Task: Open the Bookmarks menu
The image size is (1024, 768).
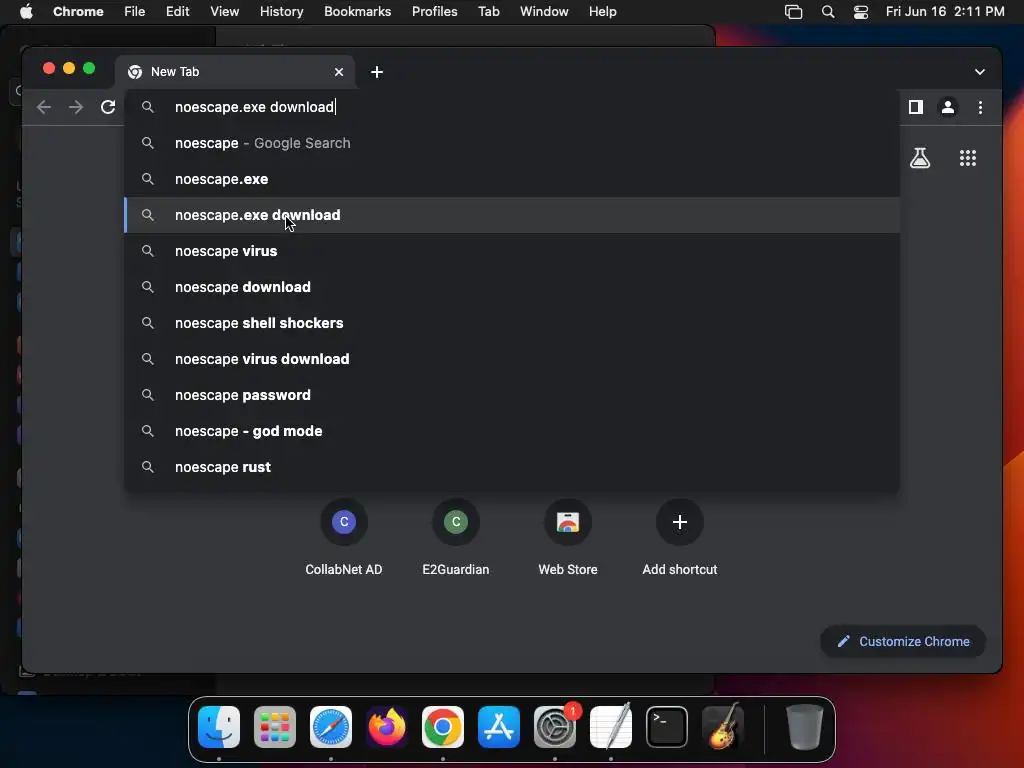Action: tap(357, 11)
